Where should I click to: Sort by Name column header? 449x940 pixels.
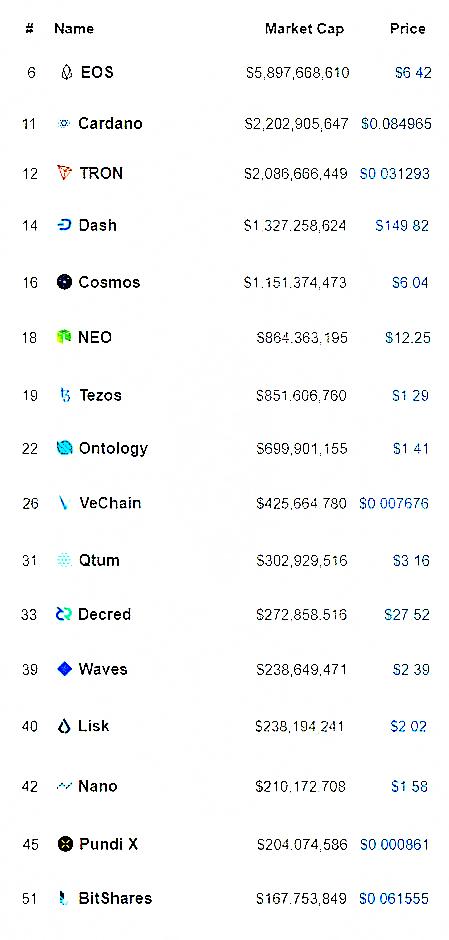(74, 29)
